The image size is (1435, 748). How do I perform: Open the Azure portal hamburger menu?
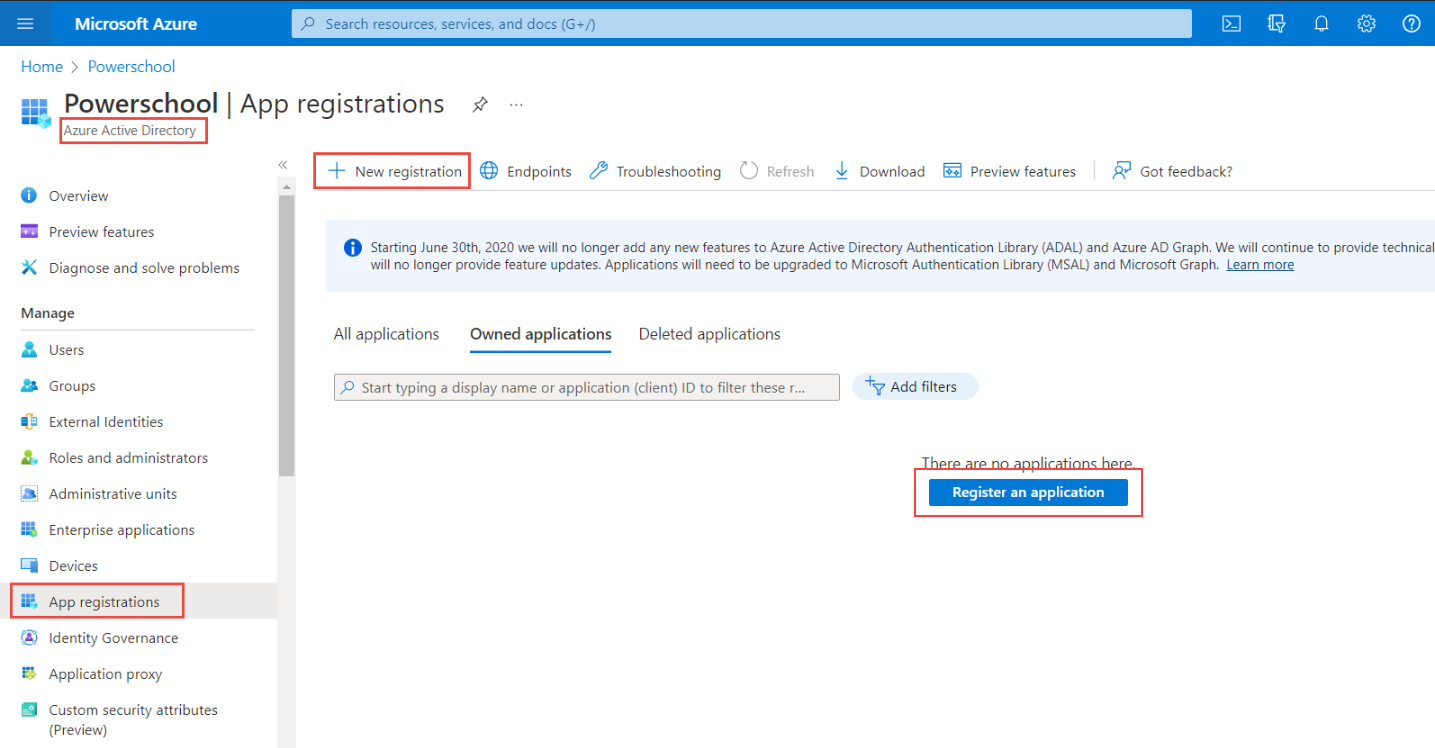point(26,23)
